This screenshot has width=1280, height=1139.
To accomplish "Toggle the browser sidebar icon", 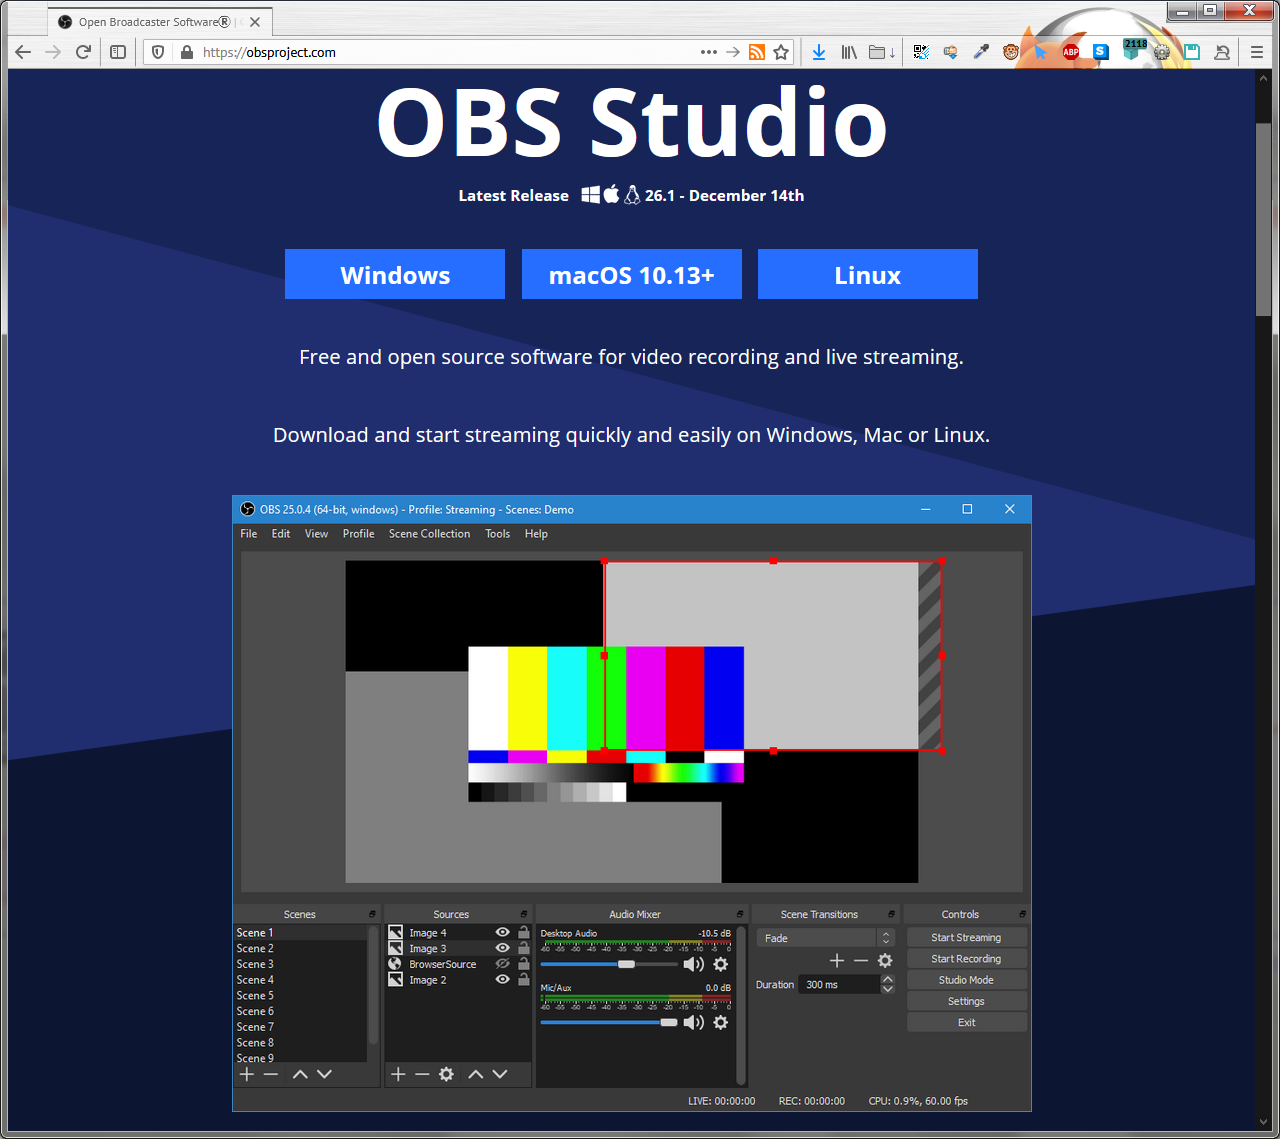I will coord(118,52).
